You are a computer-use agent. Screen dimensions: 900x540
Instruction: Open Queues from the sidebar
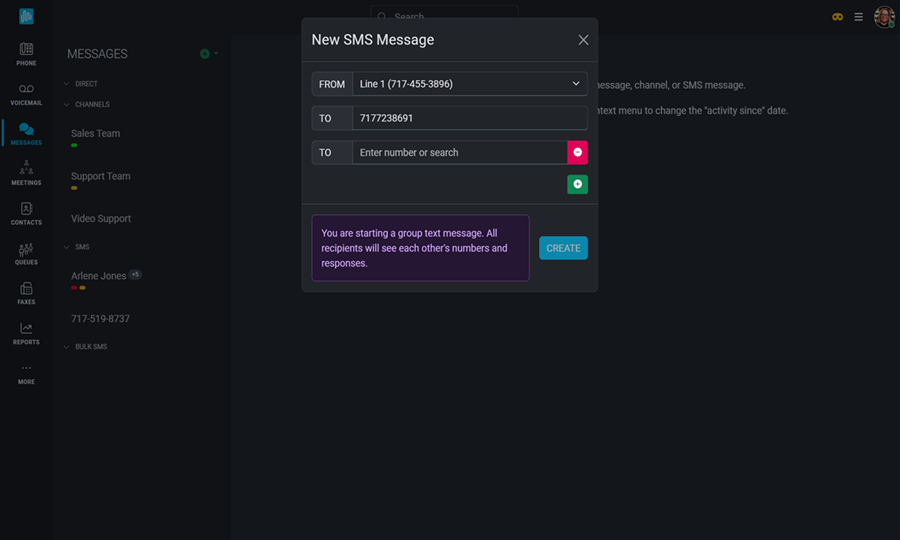pos(26,253)
